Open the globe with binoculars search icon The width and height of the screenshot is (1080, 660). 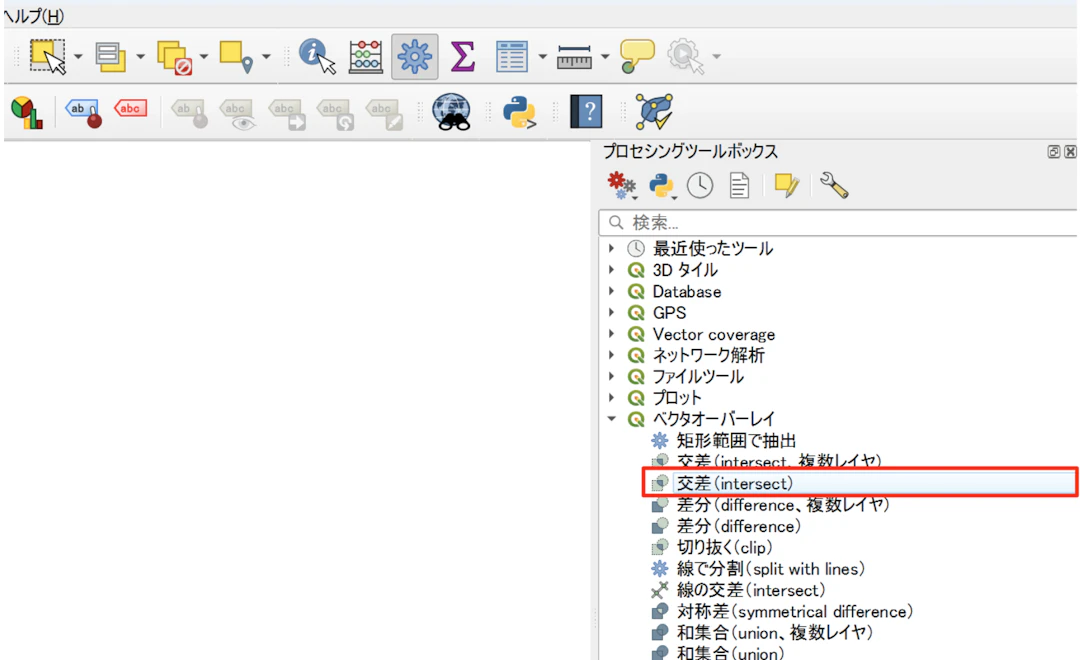coord(452,112)
